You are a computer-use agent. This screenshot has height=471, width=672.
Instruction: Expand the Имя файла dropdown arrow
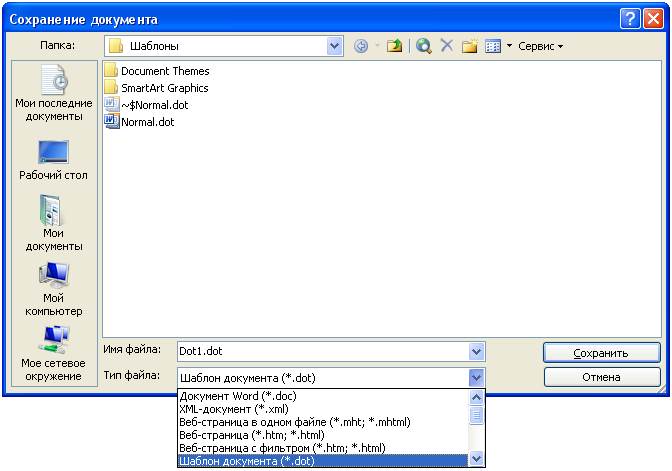click(x=476, y=351)
